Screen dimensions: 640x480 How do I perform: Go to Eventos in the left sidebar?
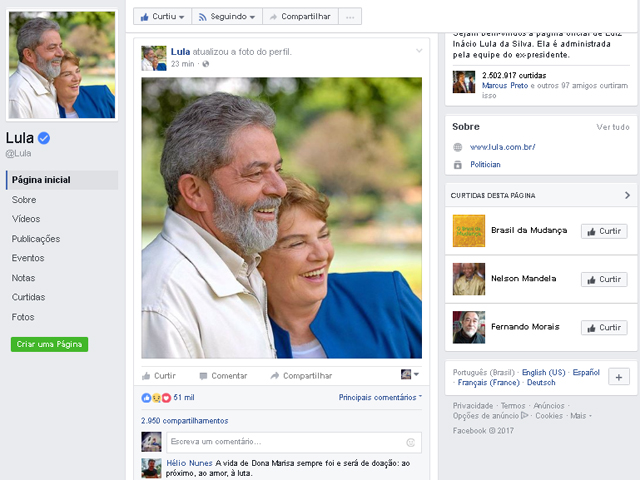tap(28, 258)
